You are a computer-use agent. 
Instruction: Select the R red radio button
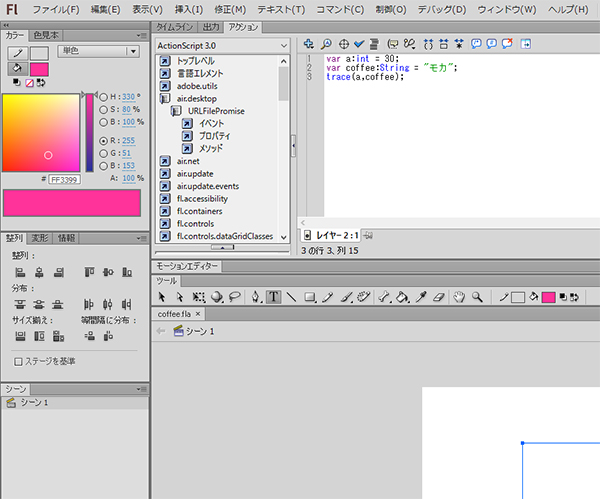coord(103,141)
